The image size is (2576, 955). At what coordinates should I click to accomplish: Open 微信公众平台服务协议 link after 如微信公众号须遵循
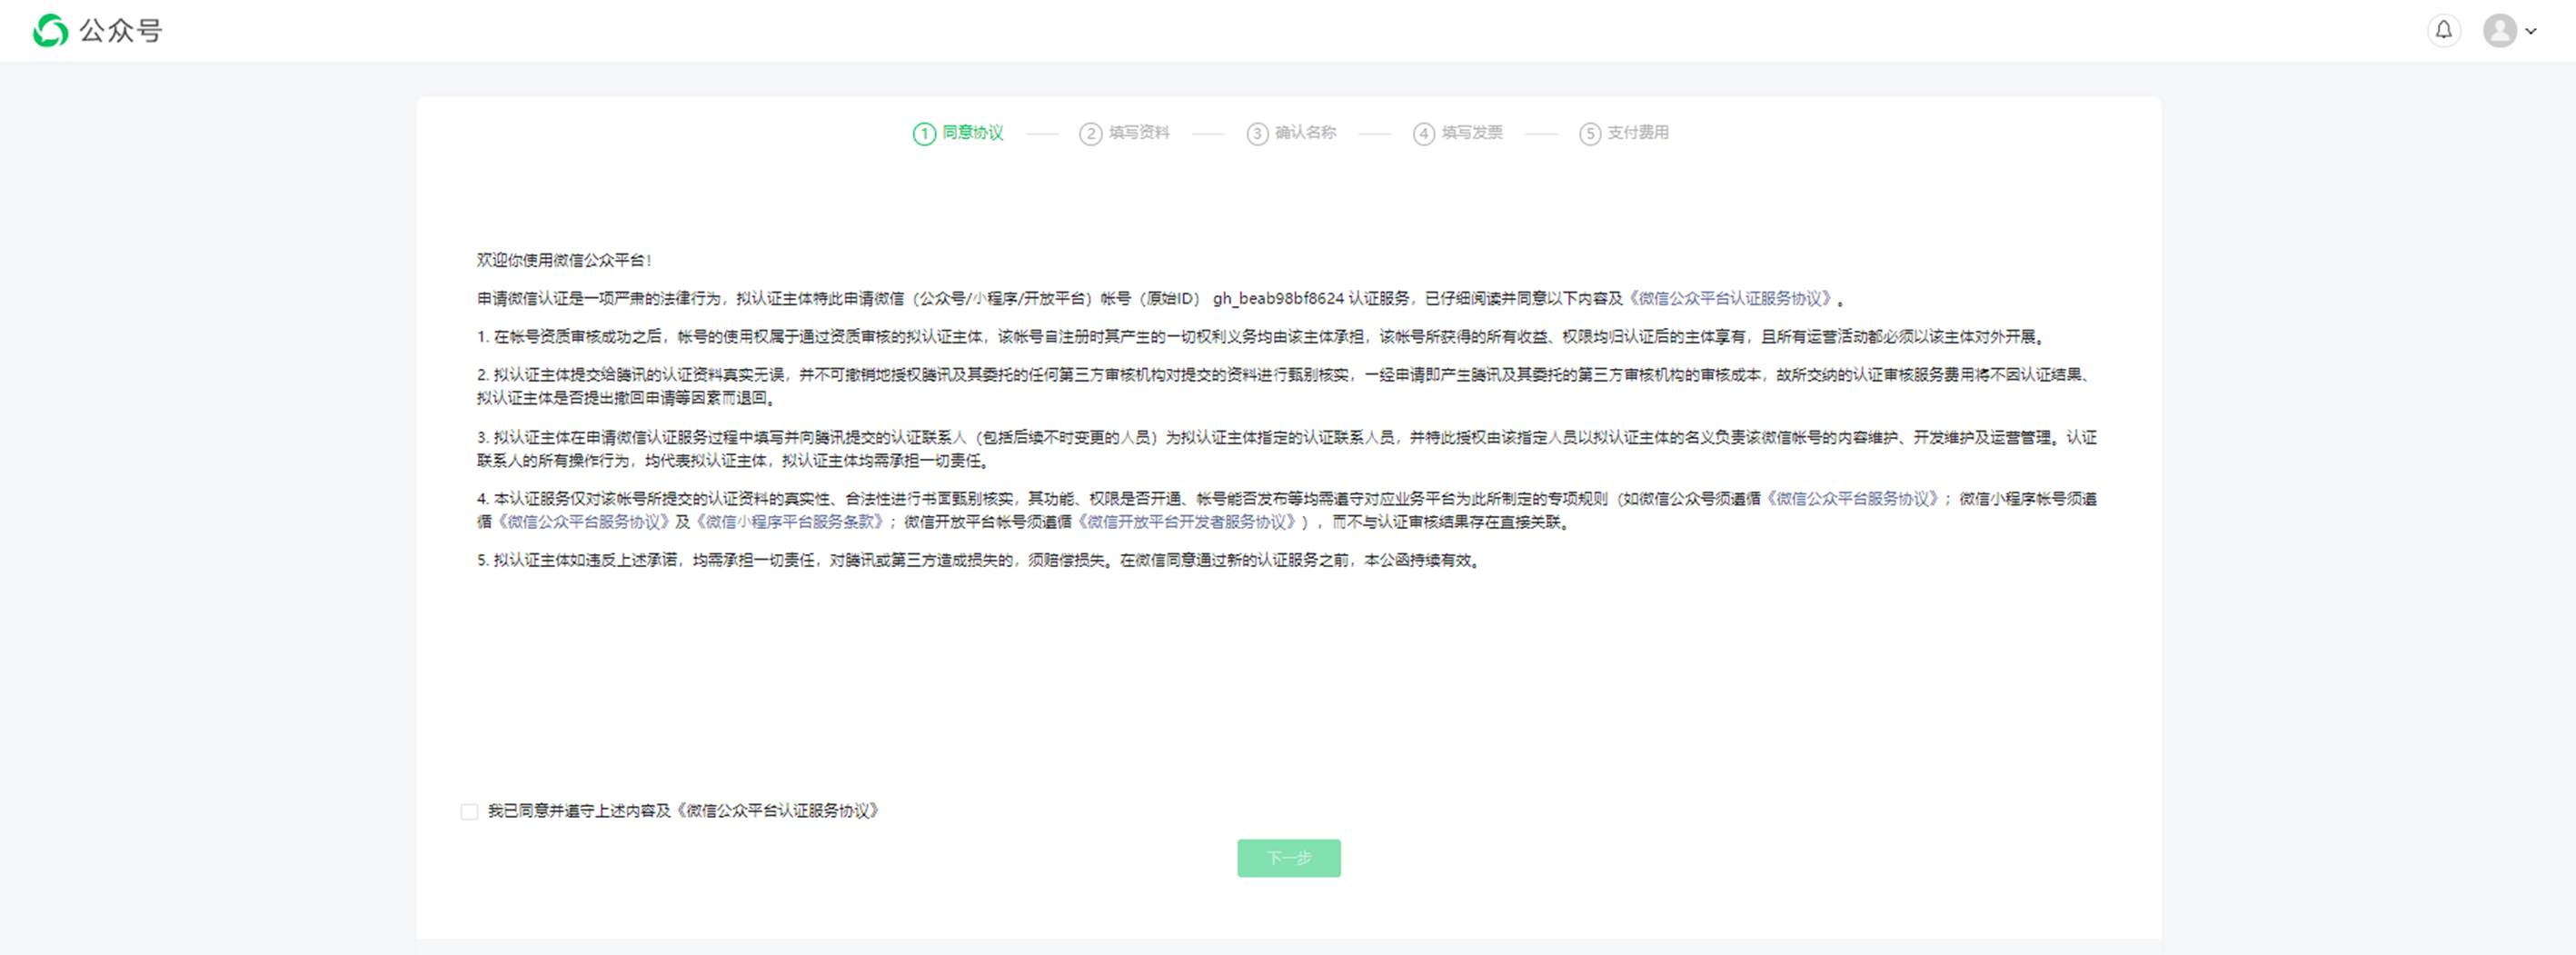click(1853, 498)
